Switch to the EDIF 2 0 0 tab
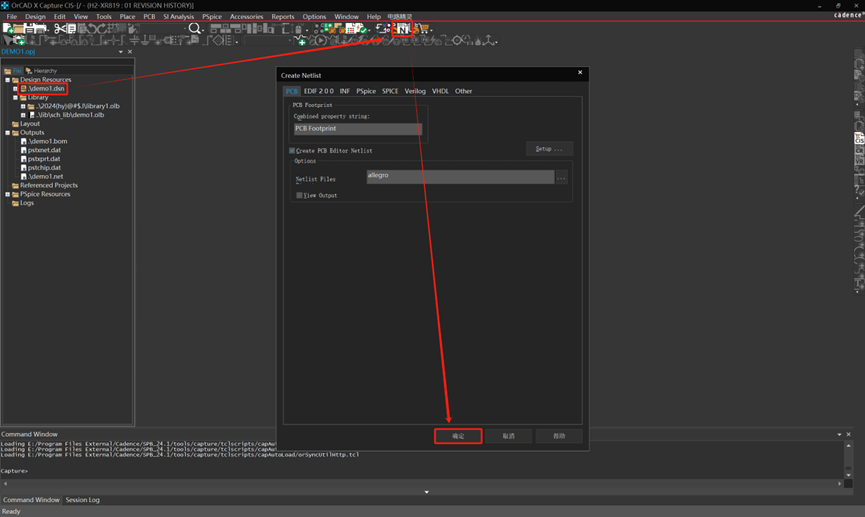This screenshot has height=517, width=865. (x=318, y=91)
